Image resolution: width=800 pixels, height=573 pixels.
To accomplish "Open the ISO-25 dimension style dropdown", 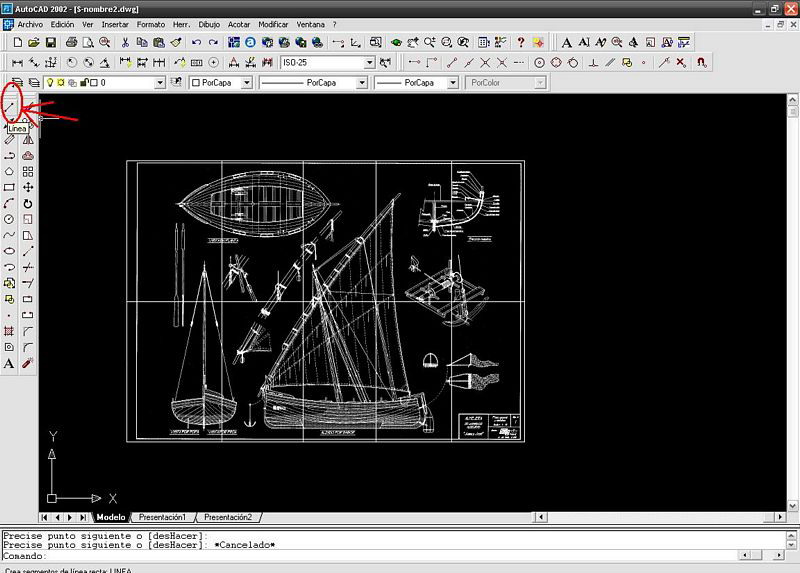I will point(370,63).
